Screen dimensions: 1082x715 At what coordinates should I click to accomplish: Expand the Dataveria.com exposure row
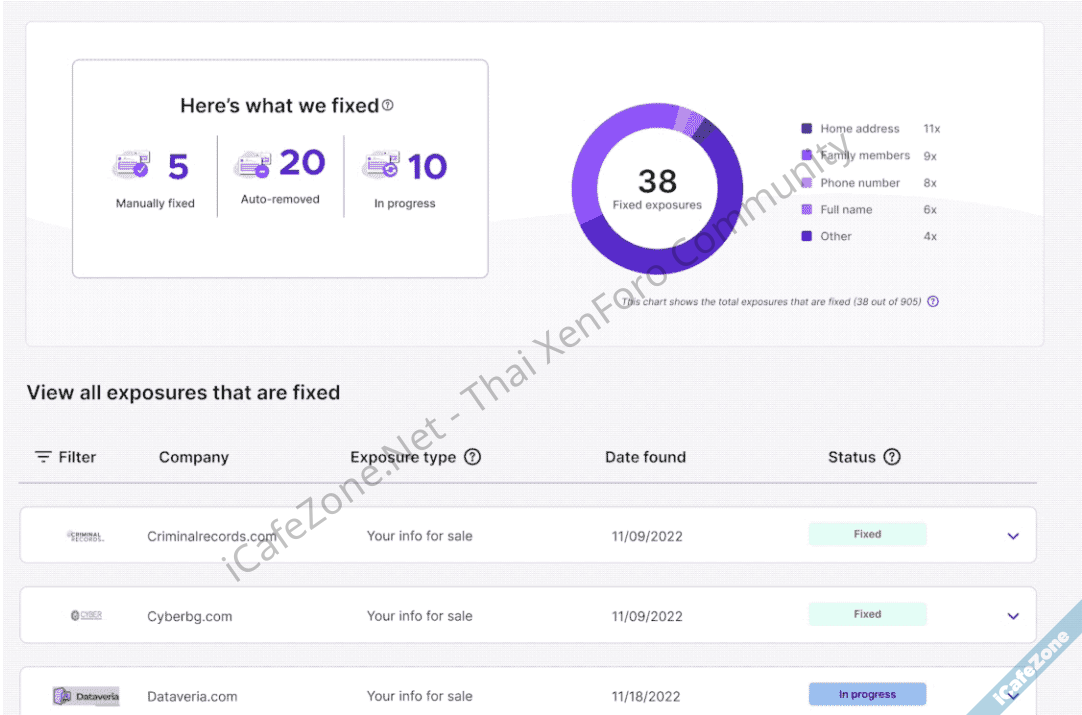pos(1013,694)
